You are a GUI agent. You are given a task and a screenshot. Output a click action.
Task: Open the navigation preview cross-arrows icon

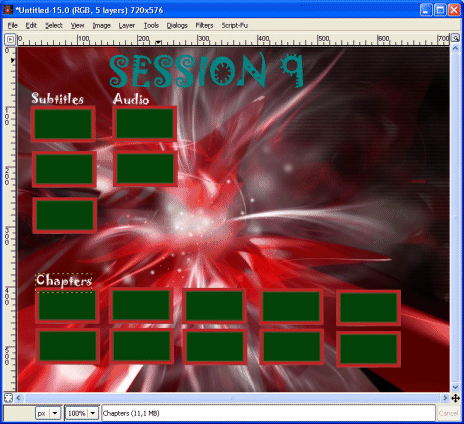[455, 398]
